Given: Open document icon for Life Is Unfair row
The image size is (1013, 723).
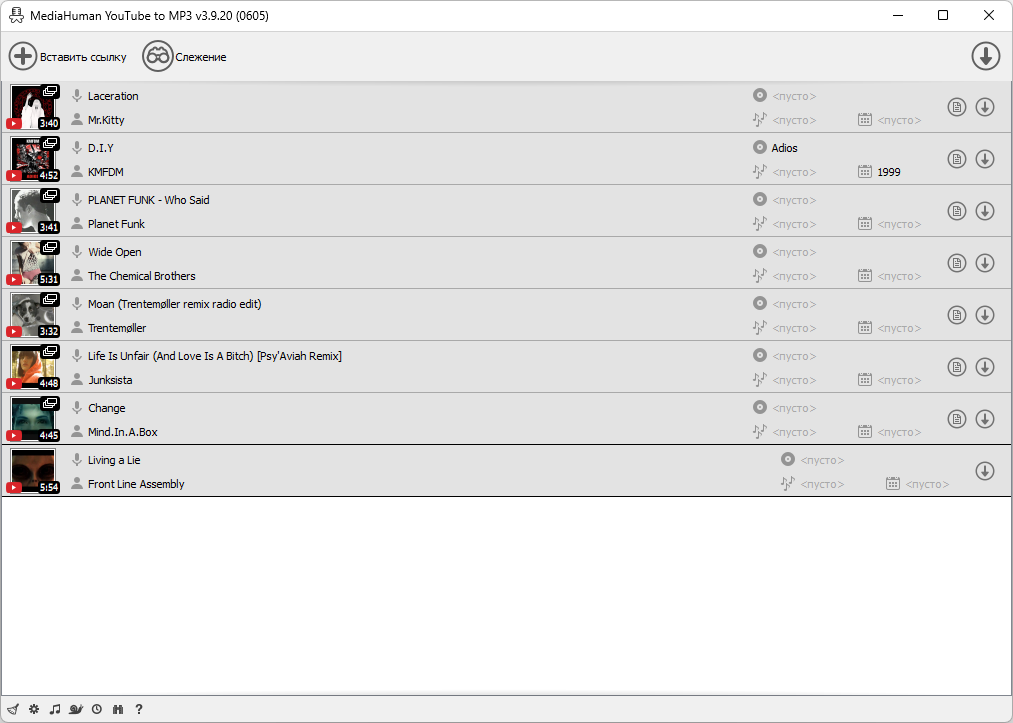Looking at the screenshot, I should [x=957, y=367].
